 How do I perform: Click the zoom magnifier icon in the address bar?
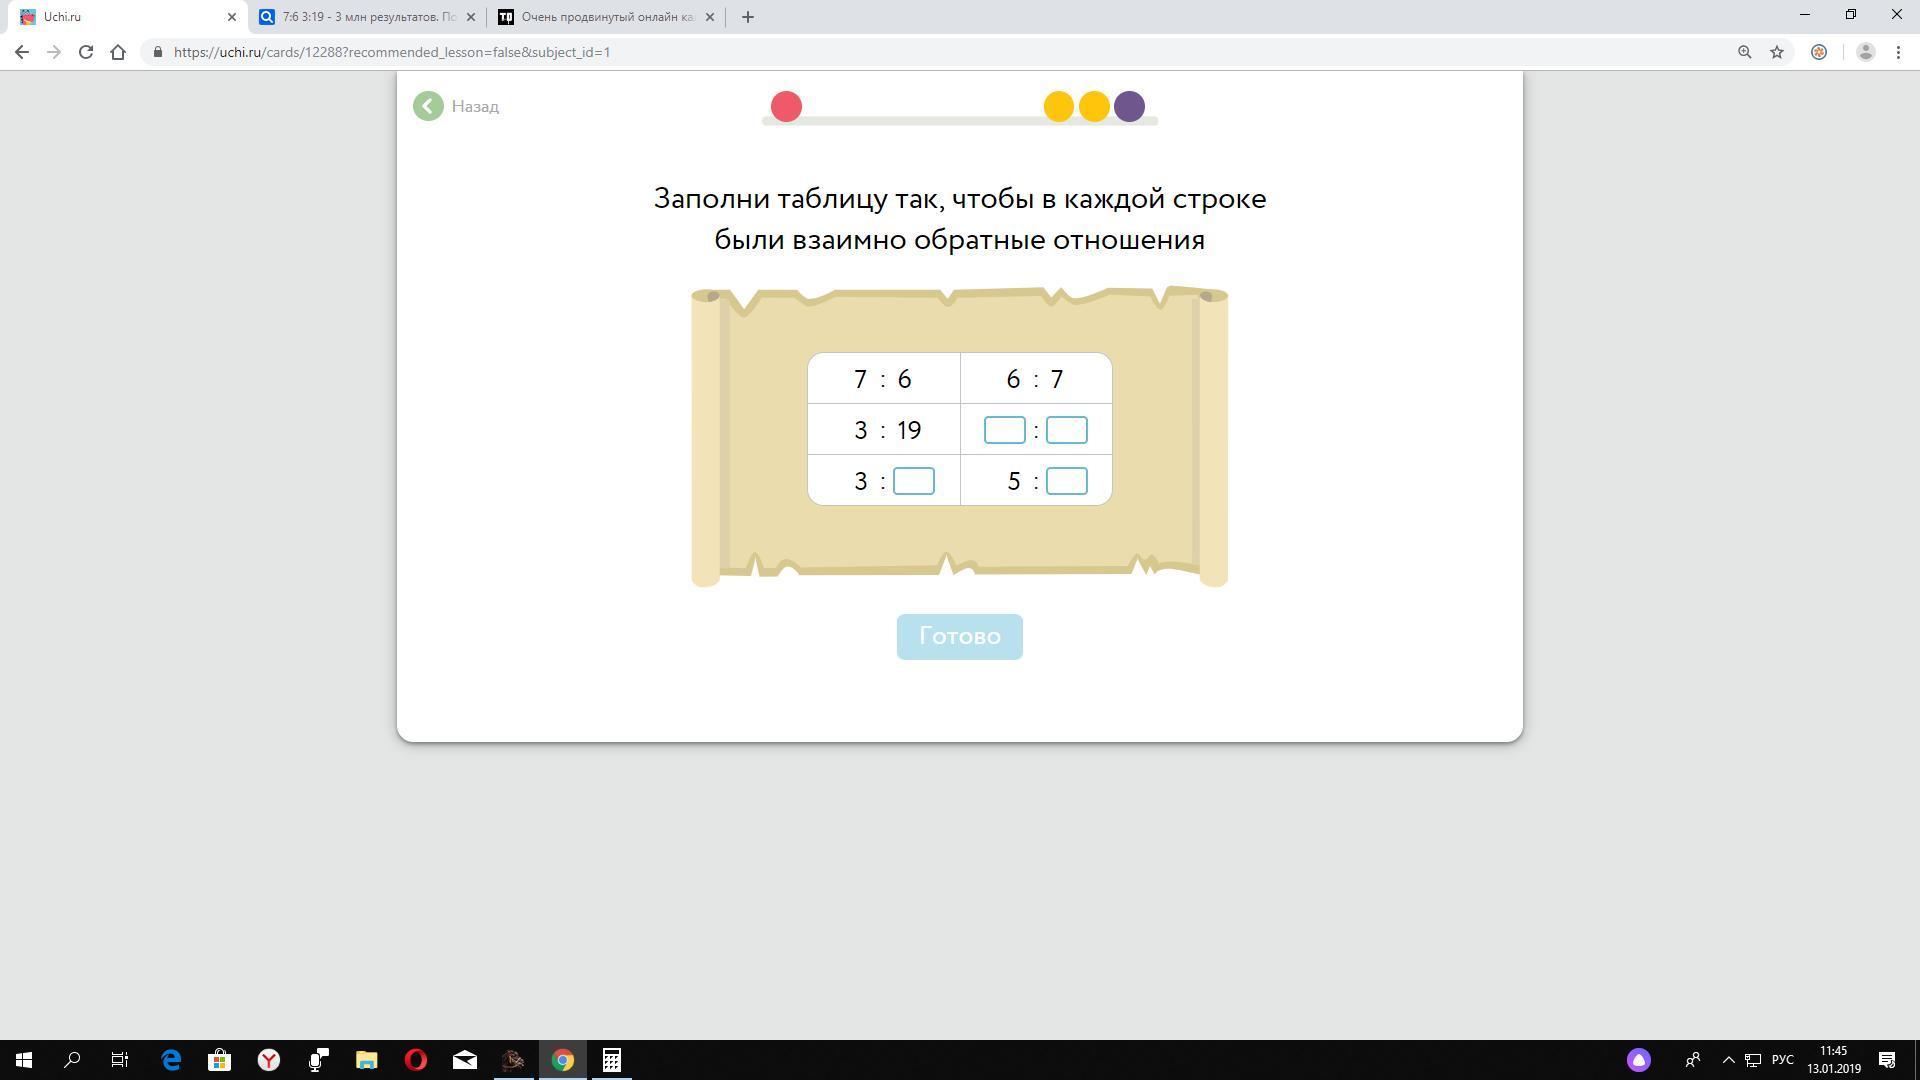(1744, 52)
